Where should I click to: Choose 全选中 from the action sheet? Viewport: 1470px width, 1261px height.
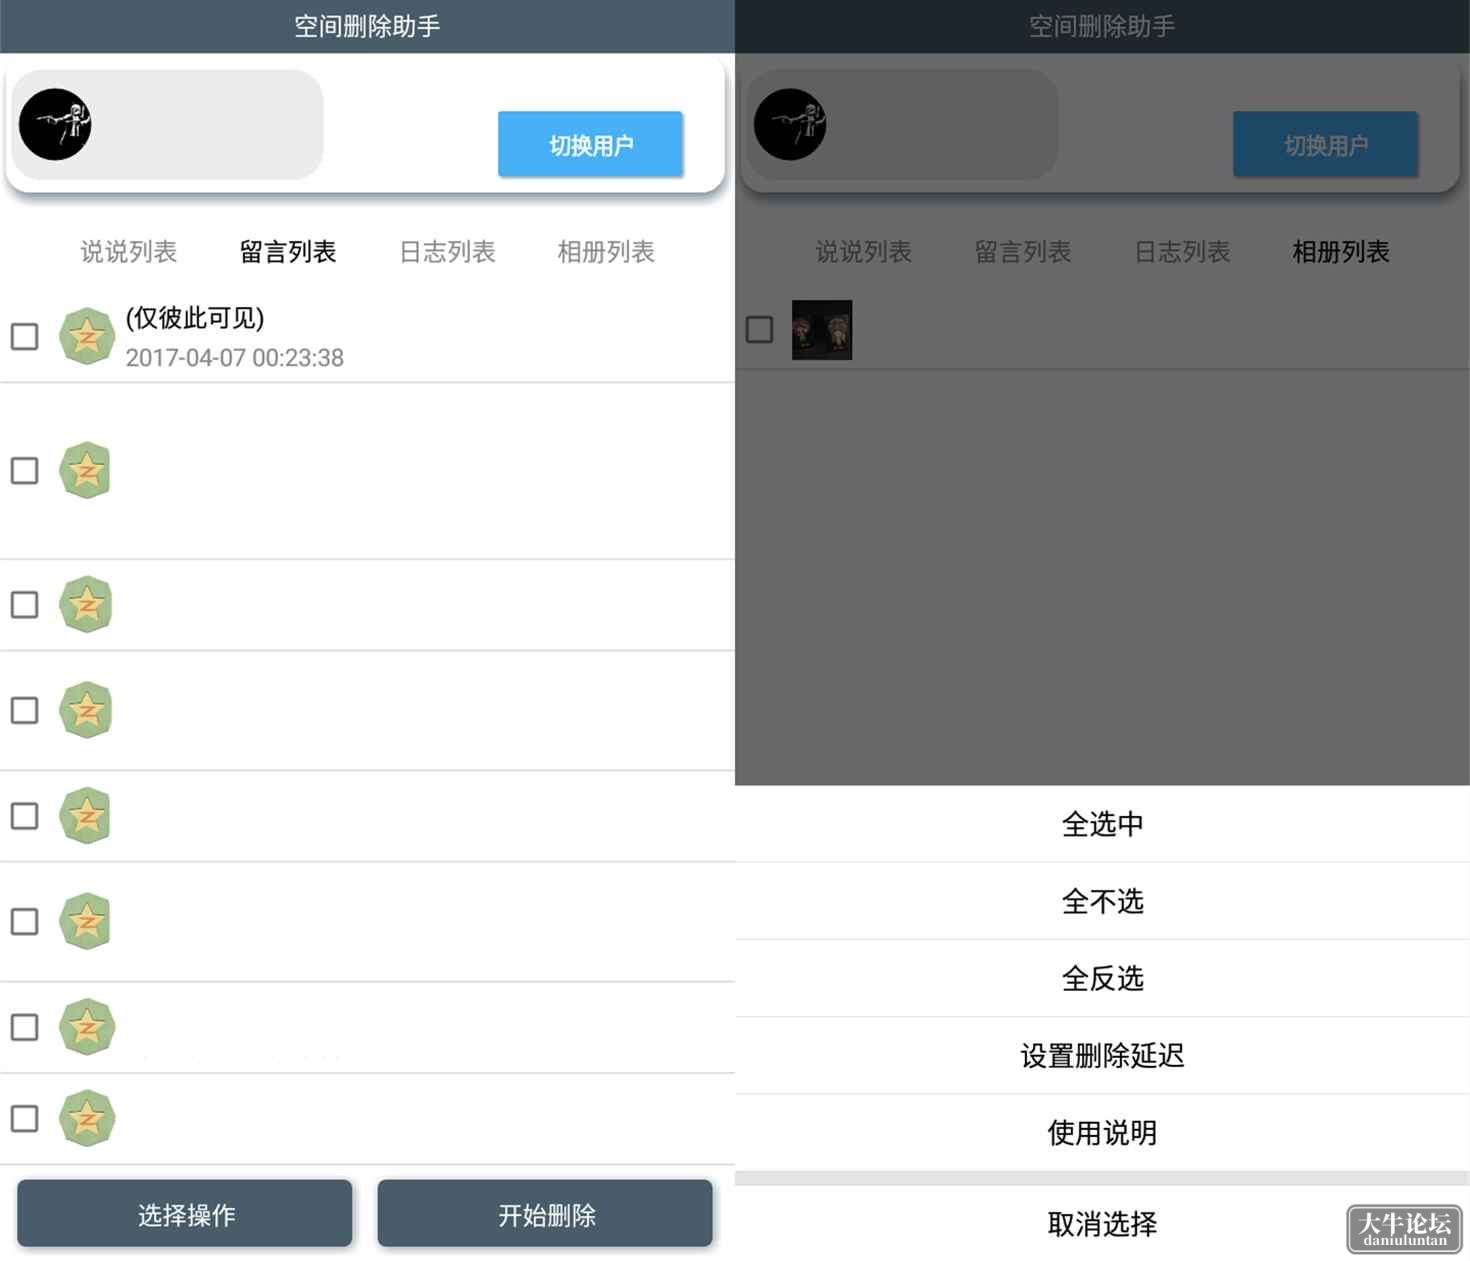pyautogui.click(x=1102, y=824)
